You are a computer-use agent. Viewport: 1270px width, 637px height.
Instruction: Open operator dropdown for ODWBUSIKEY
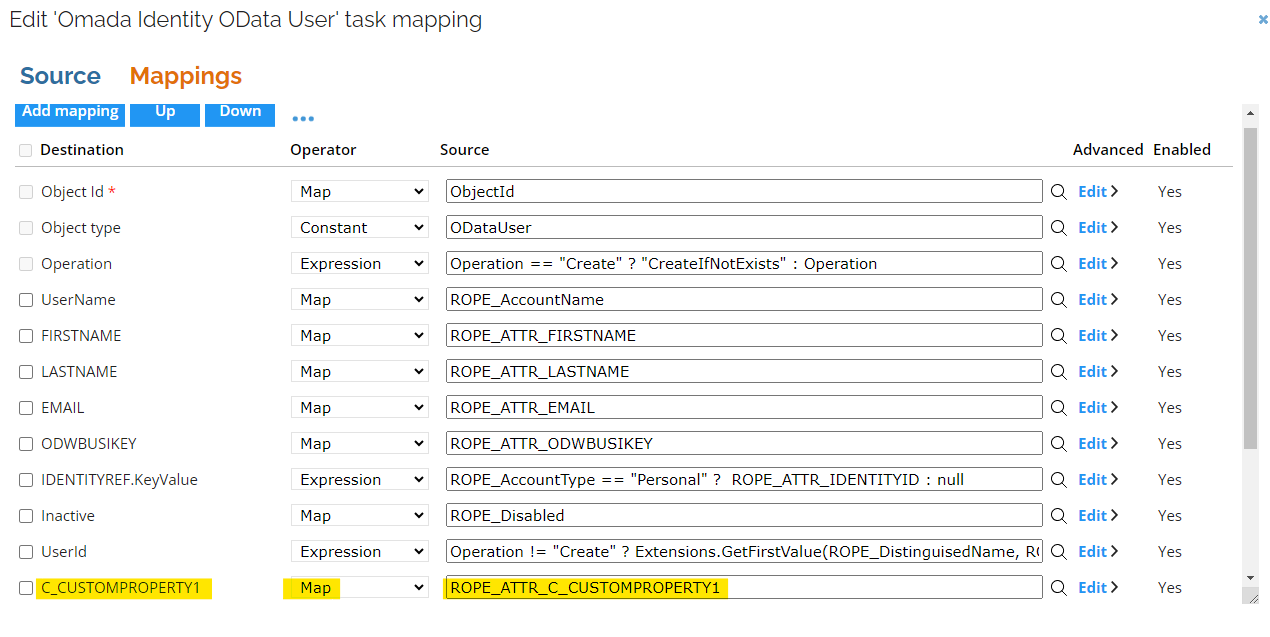[360, 444]
